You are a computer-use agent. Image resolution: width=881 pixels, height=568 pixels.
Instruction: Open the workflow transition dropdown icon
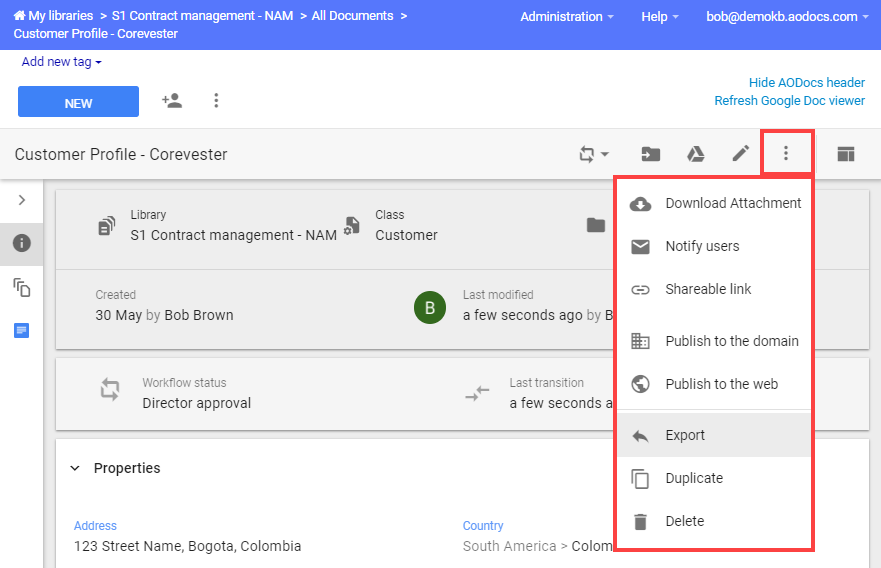click(593, 154)
